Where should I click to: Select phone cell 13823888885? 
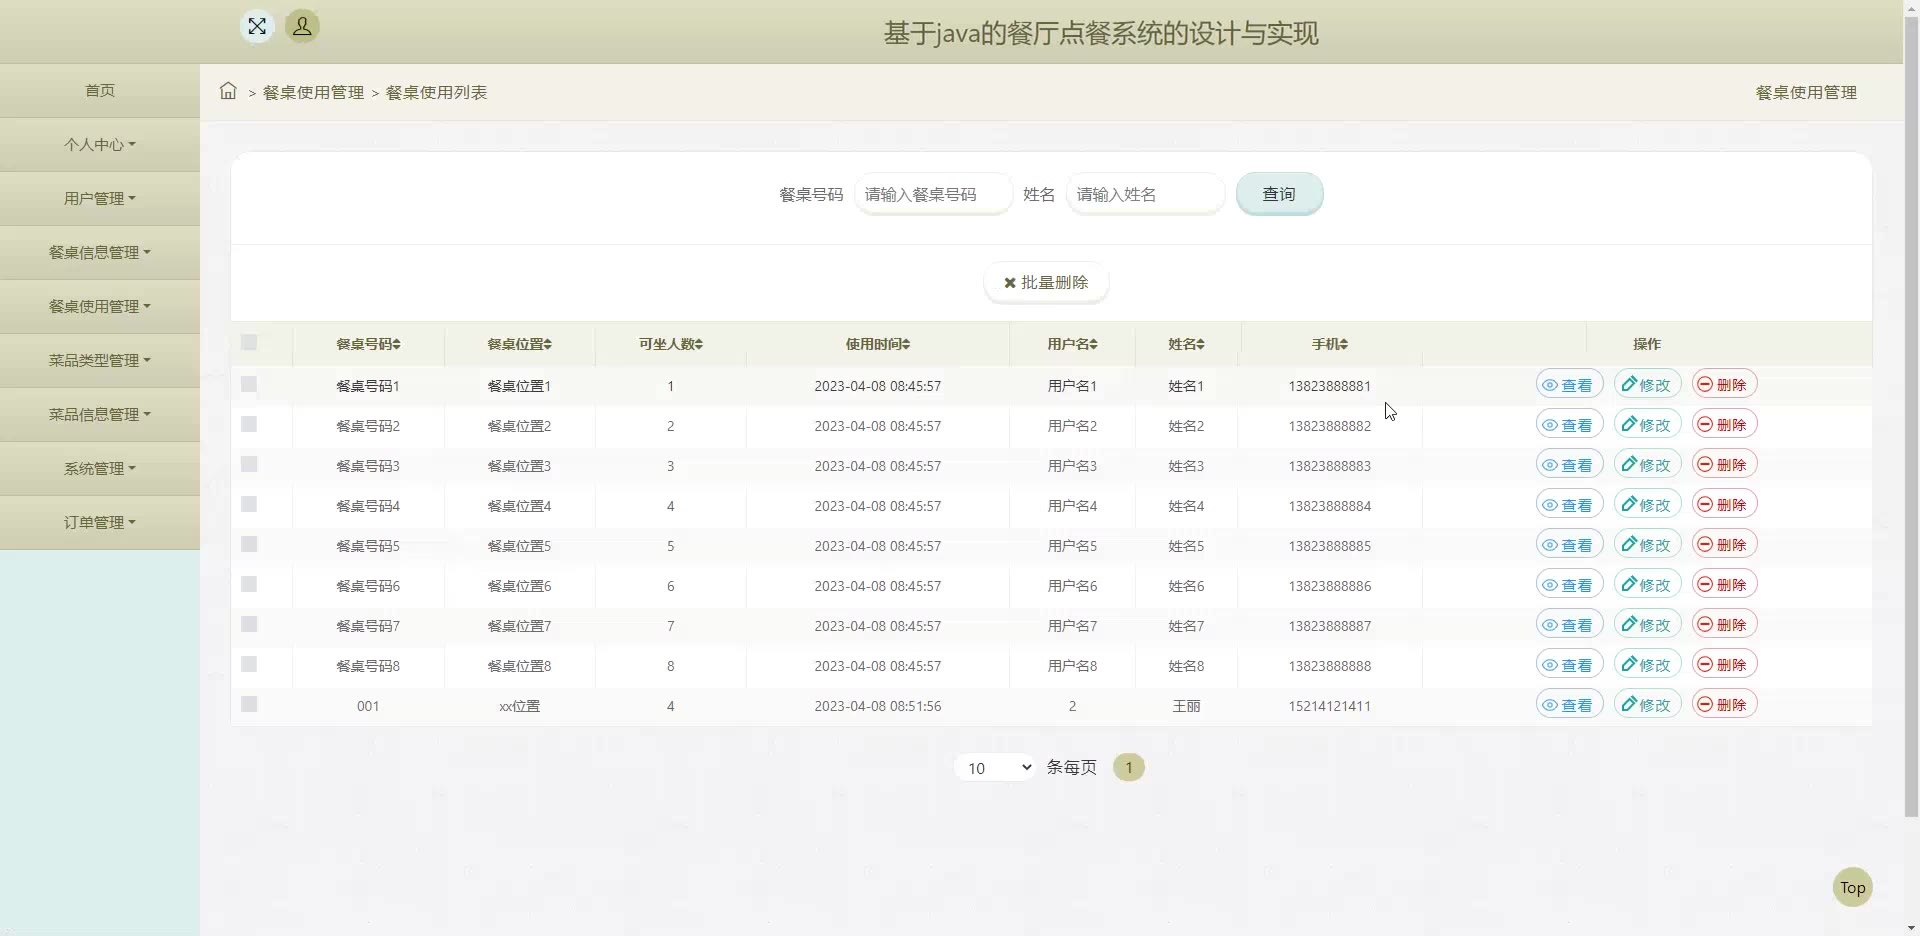(1329, 546)
